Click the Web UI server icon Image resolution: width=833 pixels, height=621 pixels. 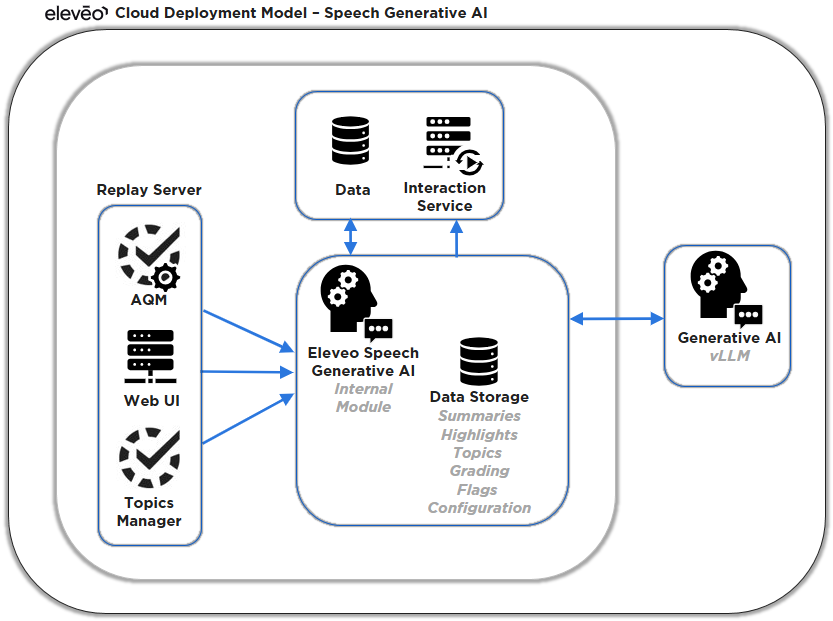coord(150,357)
